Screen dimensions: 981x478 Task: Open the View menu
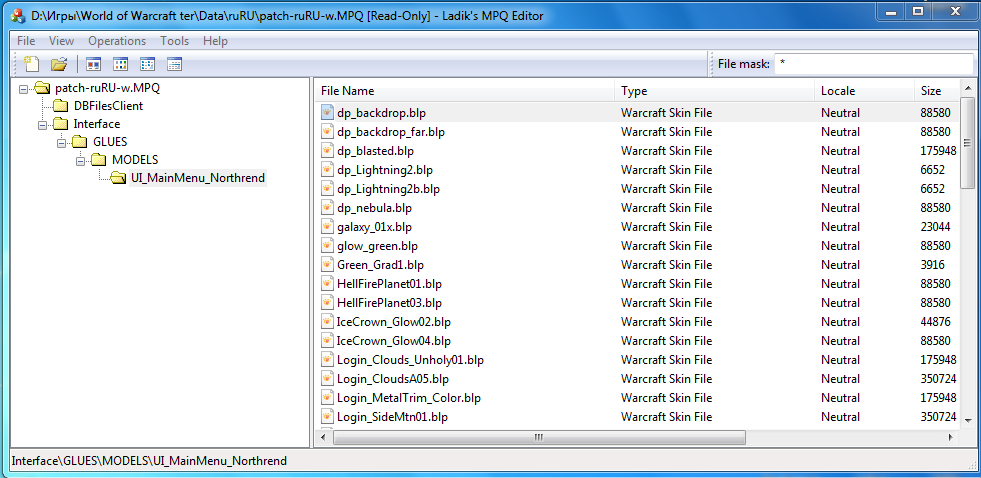coord(61,41)
